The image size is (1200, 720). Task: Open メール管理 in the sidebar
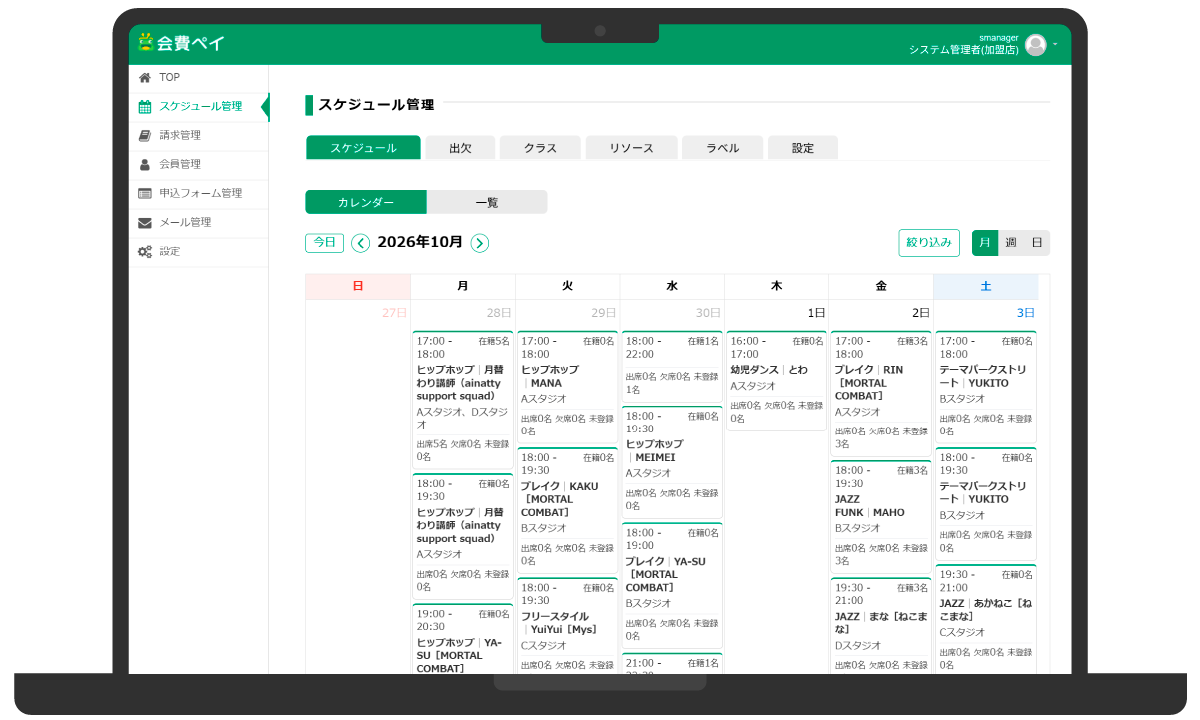coord(199,222)
